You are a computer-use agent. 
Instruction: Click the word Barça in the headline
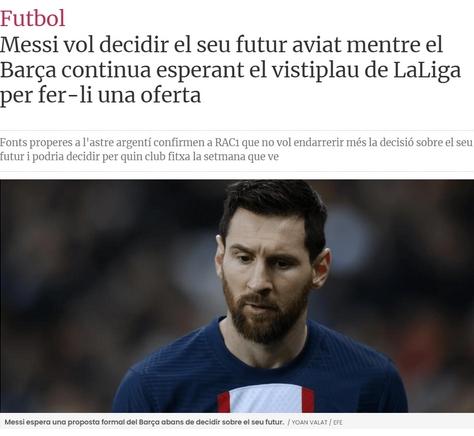pos(28,71)
